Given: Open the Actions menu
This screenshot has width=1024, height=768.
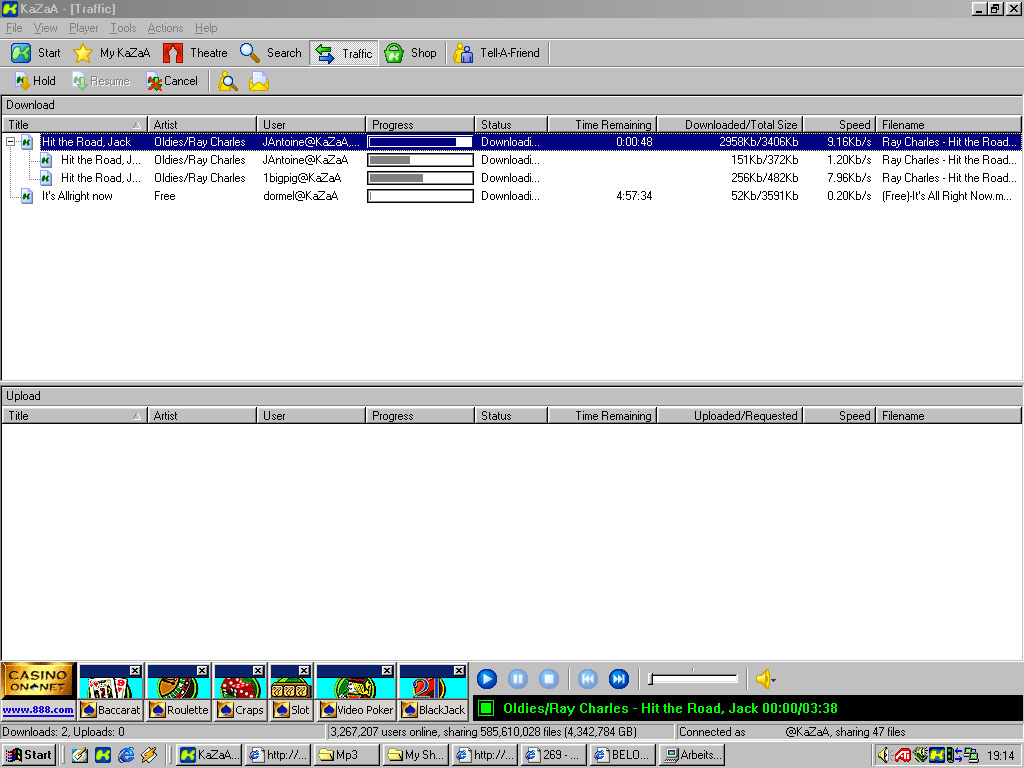Looking at the screenshot, I should (x=165, y=28).
